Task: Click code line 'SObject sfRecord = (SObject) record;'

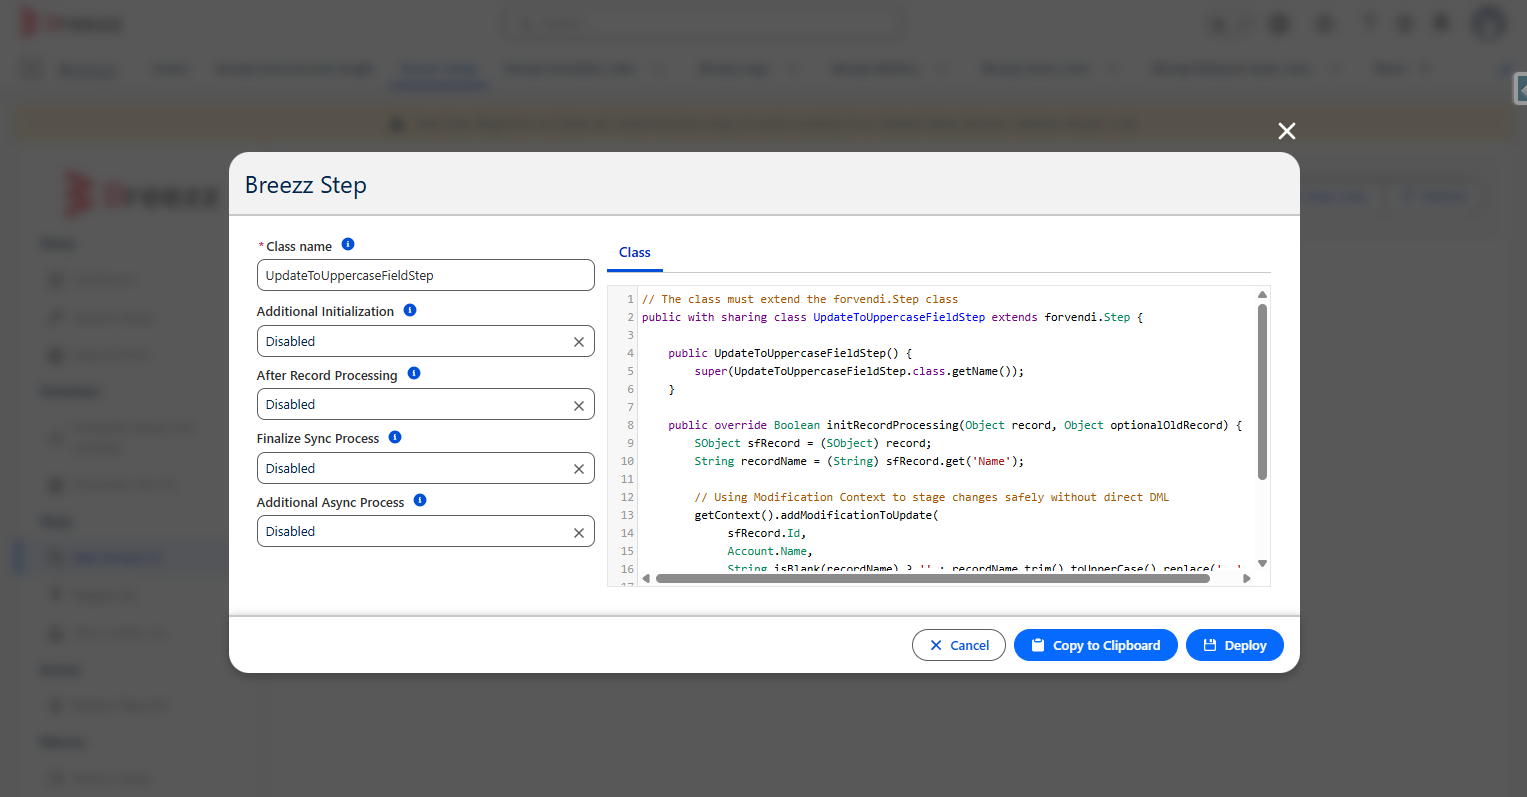Action: (812, 443)
